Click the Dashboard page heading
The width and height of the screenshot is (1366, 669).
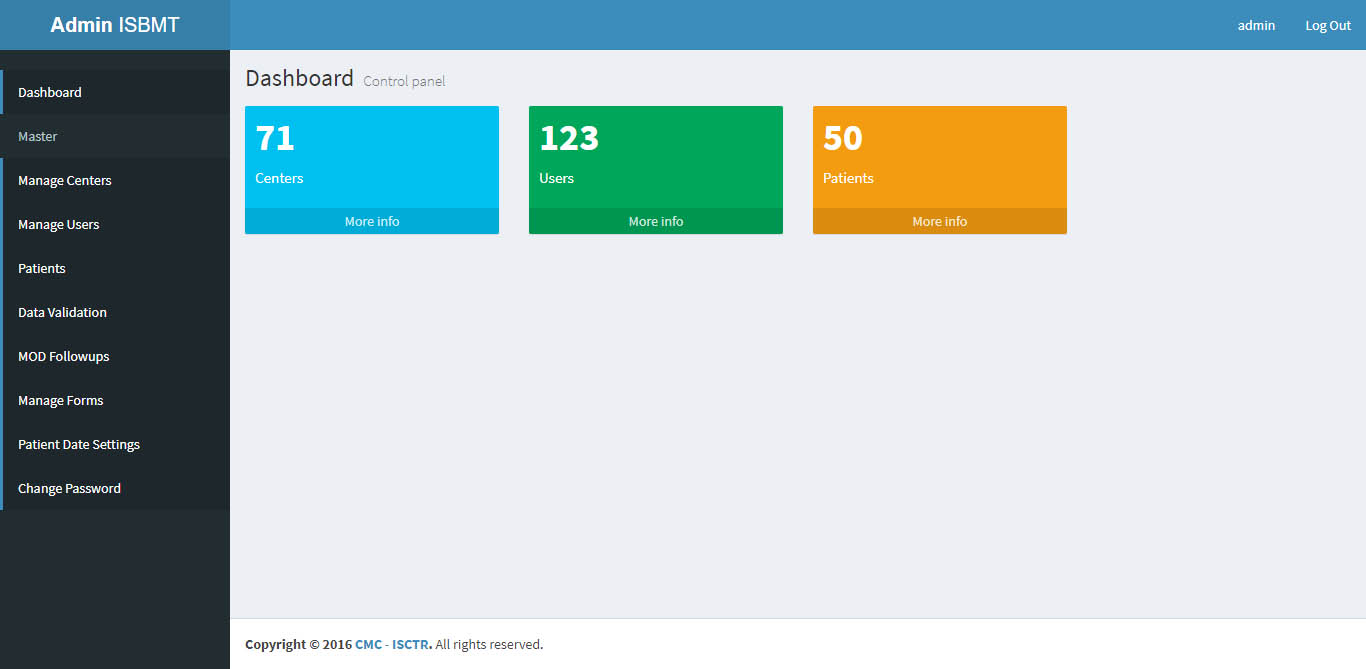click(x=299, y=78)
